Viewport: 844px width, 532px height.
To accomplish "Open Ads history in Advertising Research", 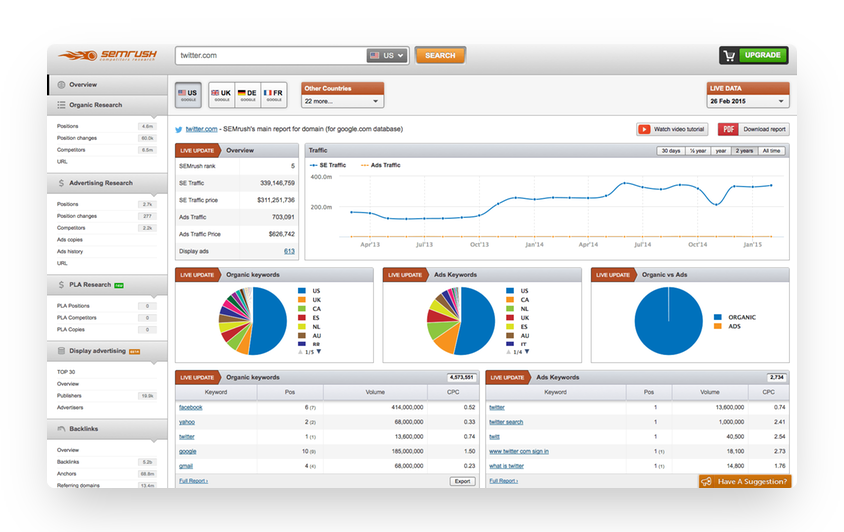I will coord(70,251).
